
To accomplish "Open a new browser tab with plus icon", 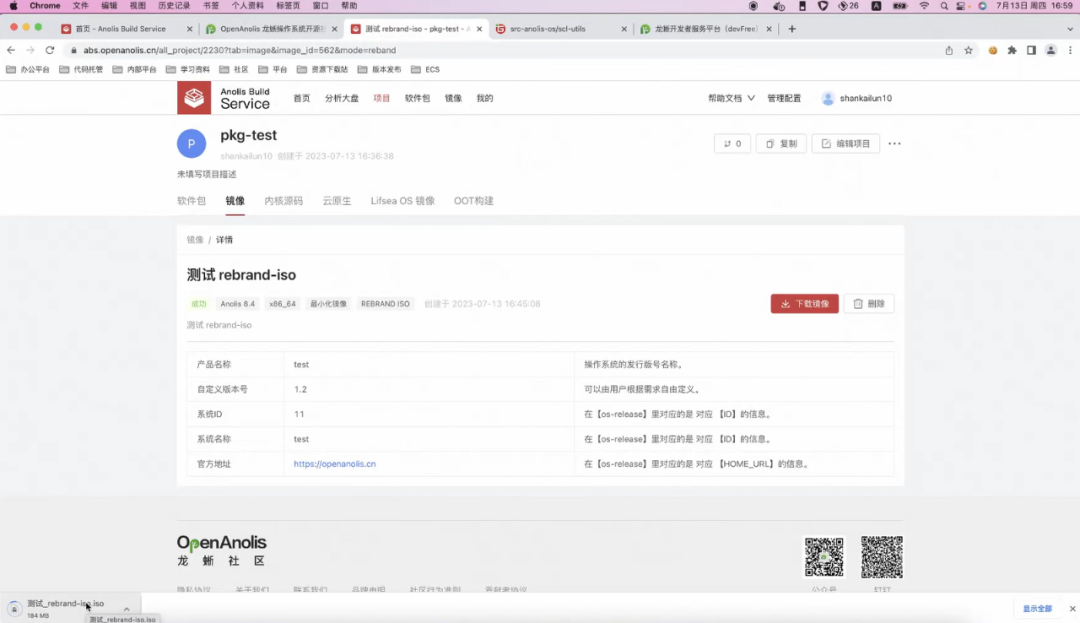I will (x=791, y=29).
